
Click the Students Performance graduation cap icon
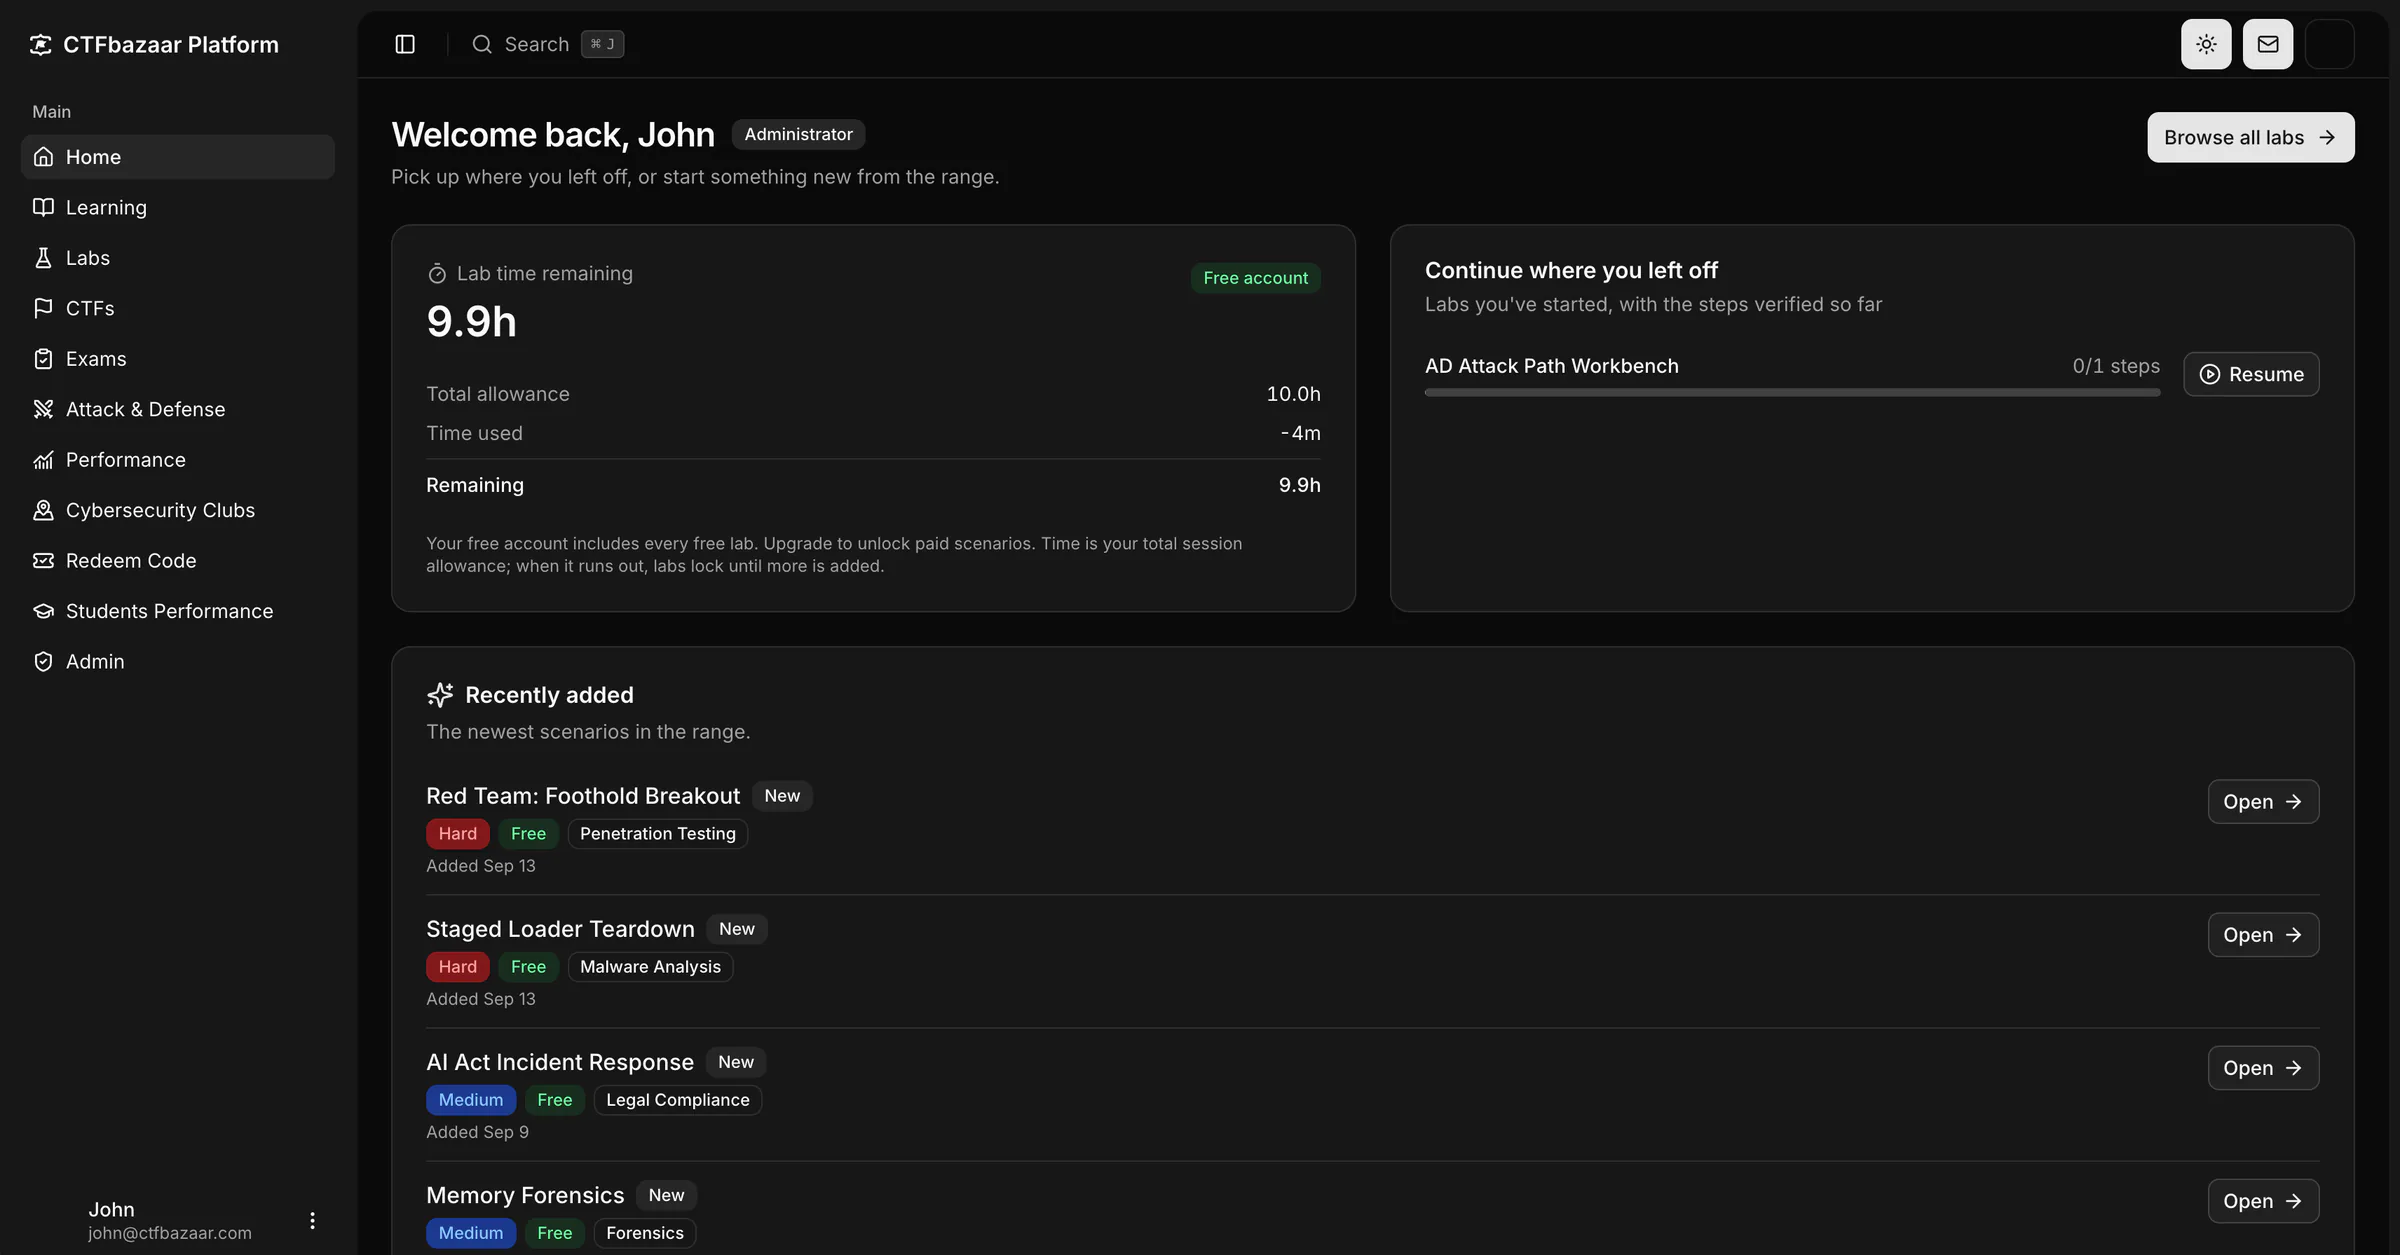tap(43, 611)
